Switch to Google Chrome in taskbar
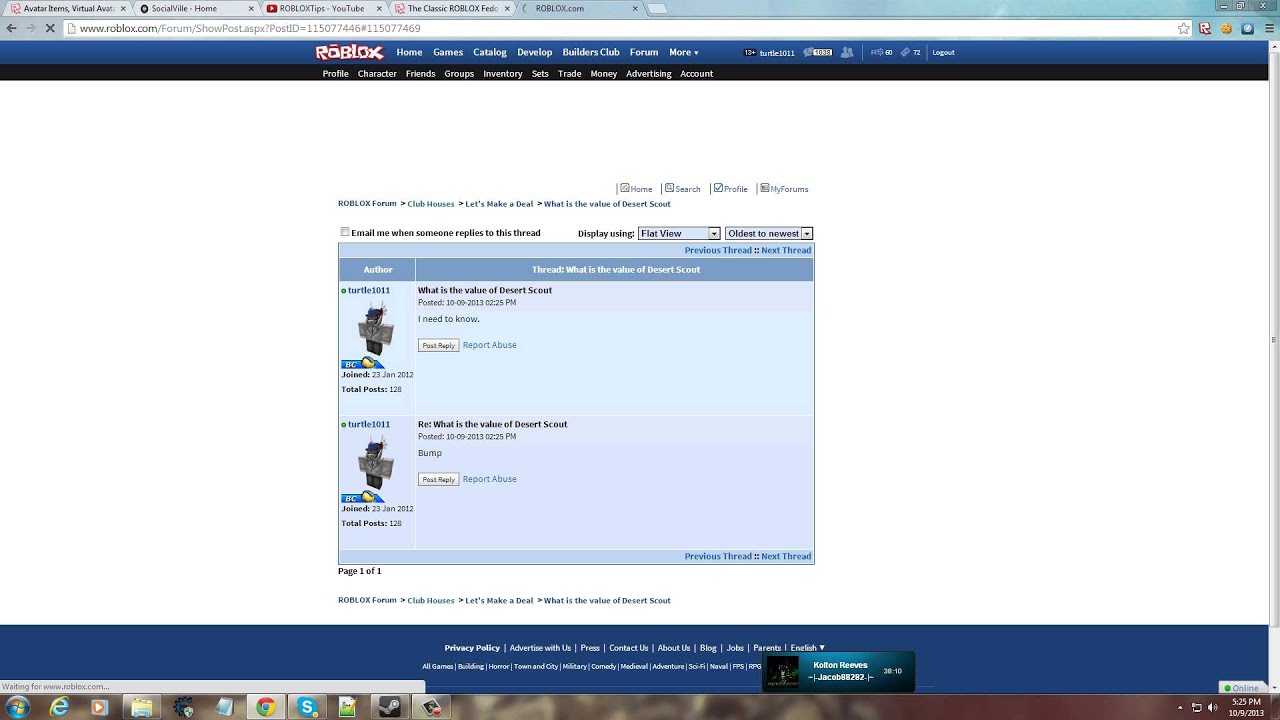The image size is (1280, 720). [x=265, y=707]
